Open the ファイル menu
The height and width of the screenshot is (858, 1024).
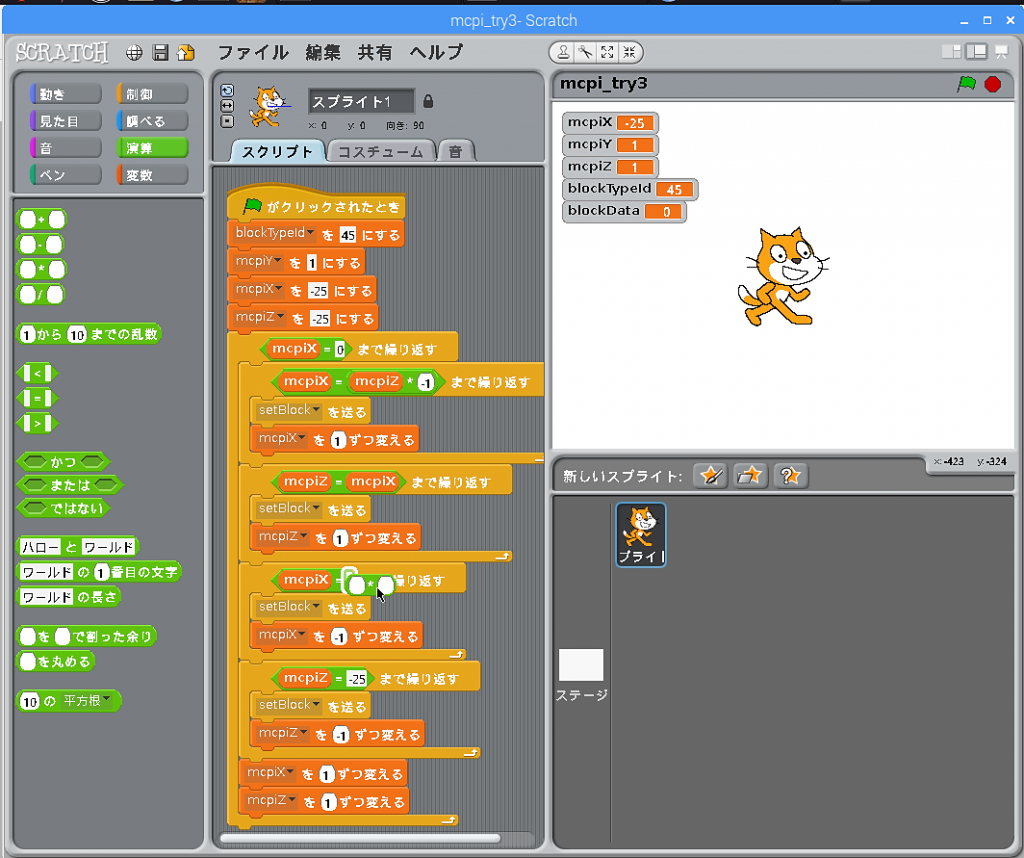(x=253, y=53)
